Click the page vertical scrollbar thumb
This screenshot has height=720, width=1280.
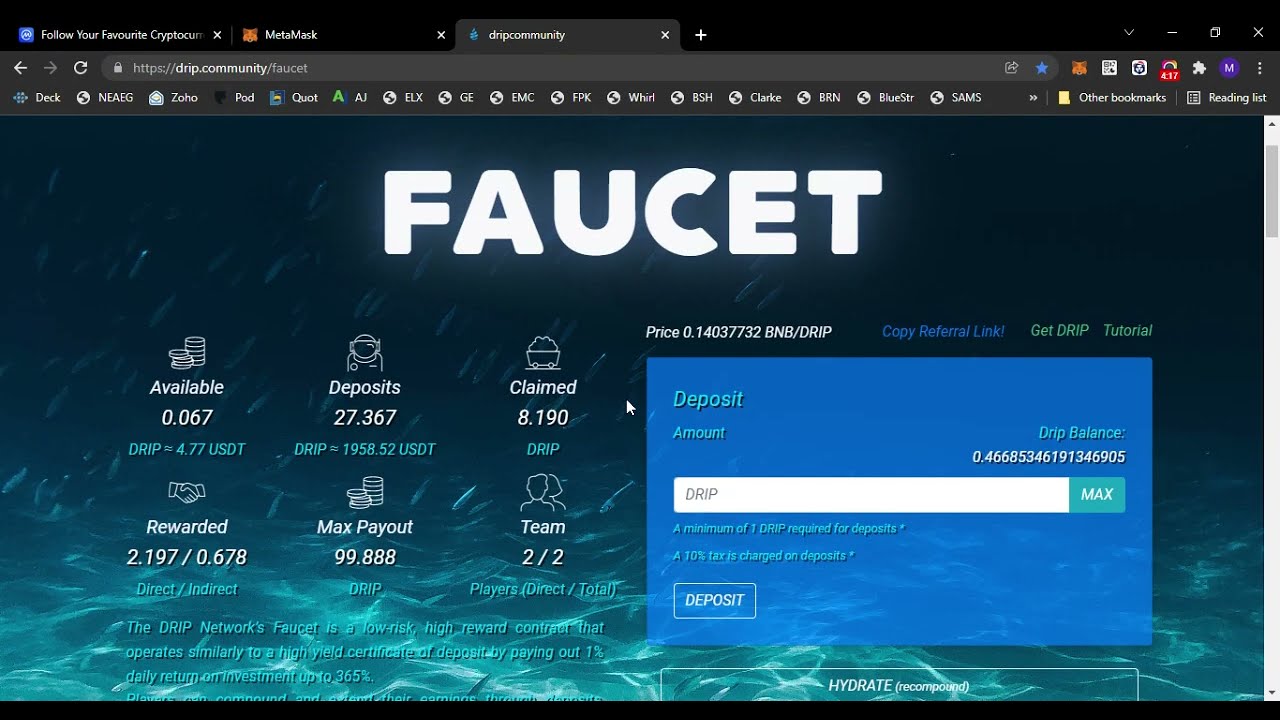(x=1272, y=190)
